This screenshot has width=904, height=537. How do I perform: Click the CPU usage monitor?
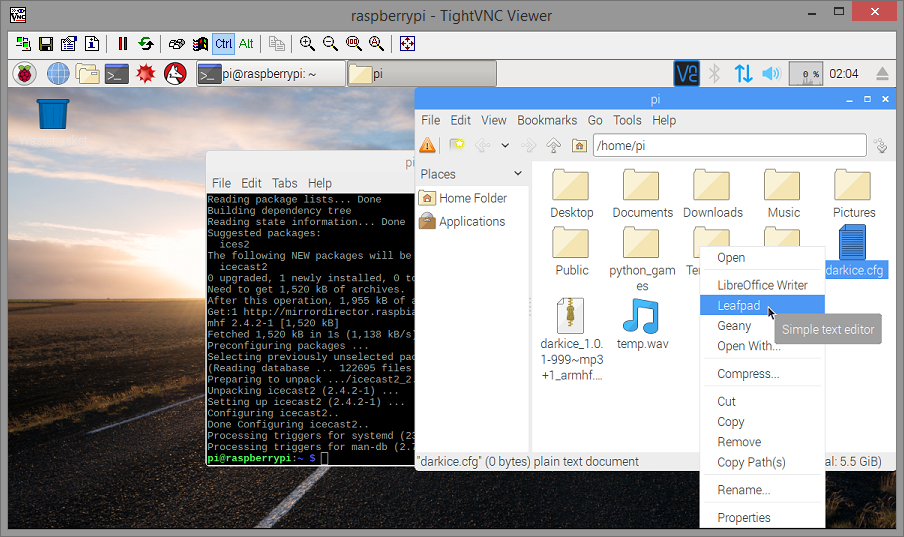point(805,74)
